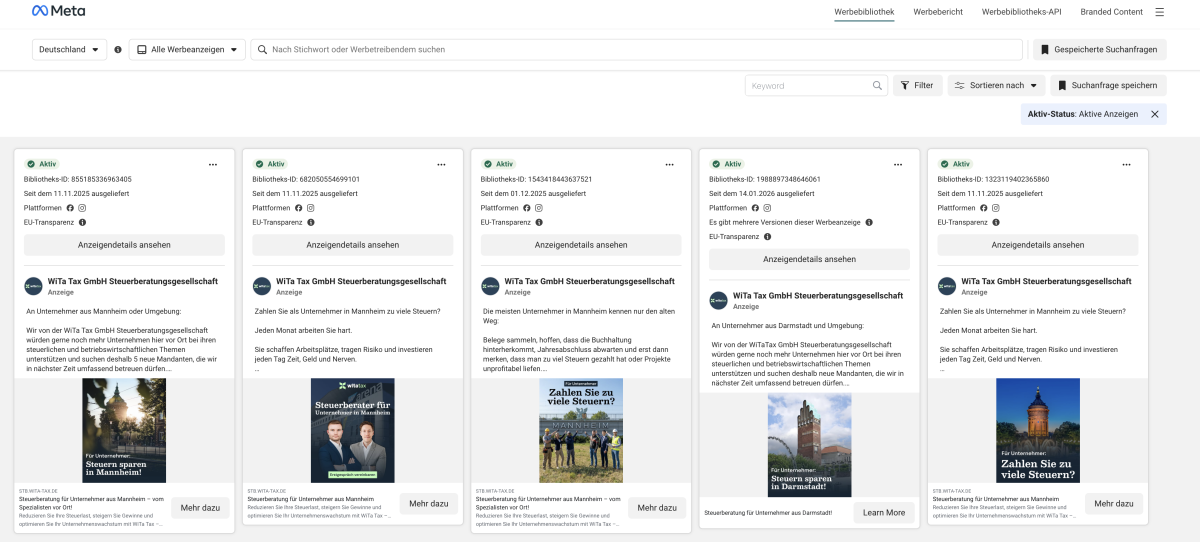
Task: Open the Mannheim sign group photo ad image
Action: (x=581, y=430)
